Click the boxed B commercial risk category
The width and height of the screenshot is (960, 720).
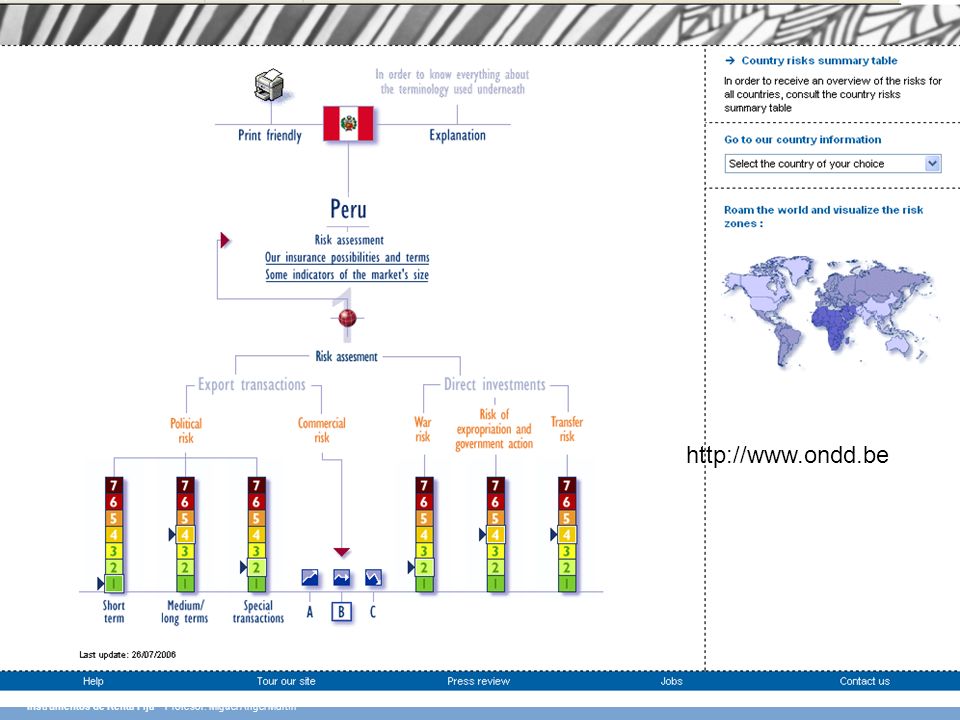pyautogui.click(x=342, y=612)
